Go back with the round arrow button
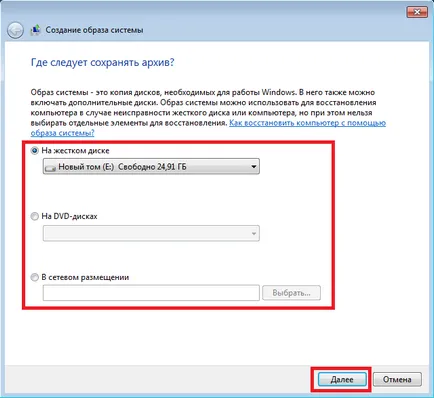The image size is (434, 398). 15,31
